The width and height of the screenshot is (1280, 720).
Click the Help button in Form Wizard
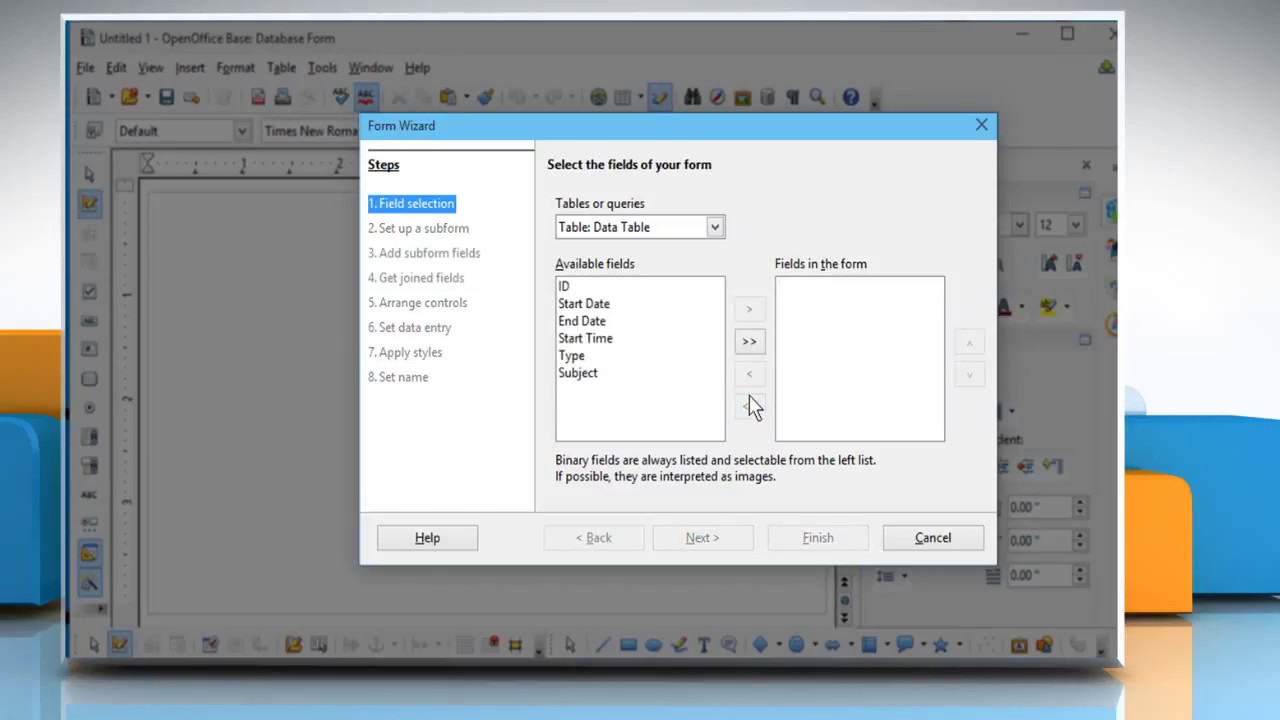point(427,538)
